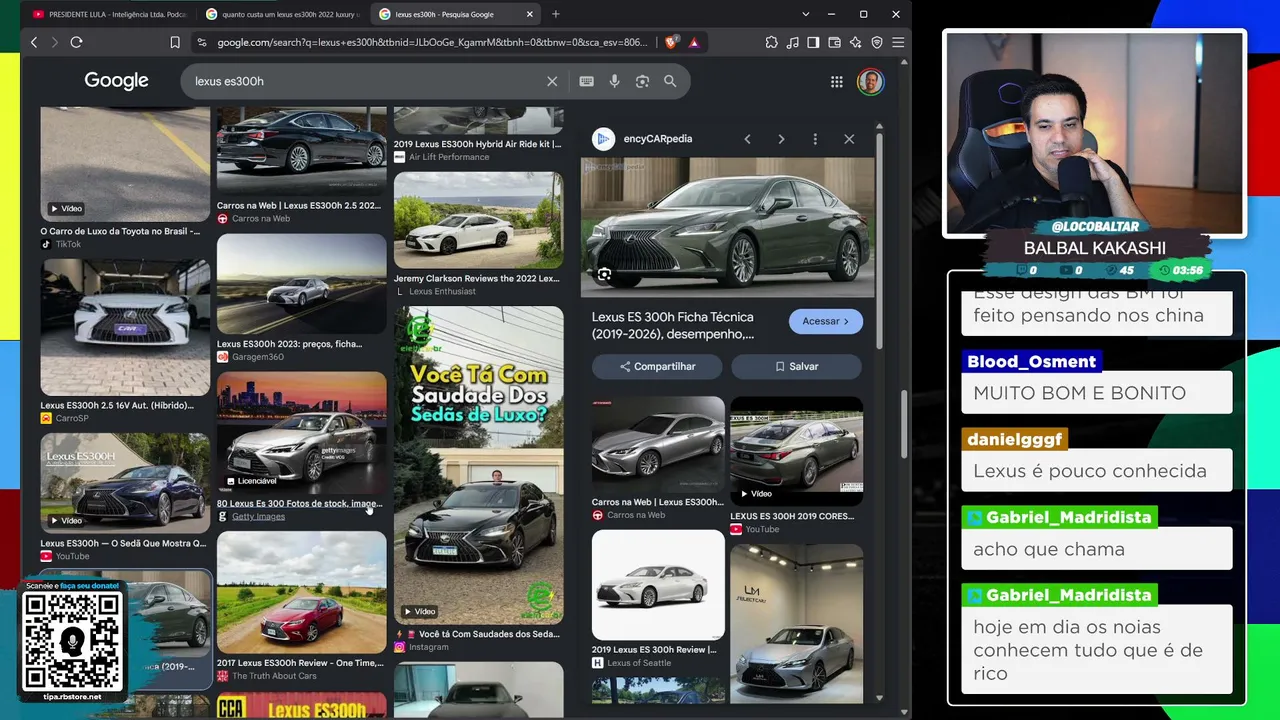1280x720 pixels.
Task: Open the 'Carros na Web | Lexus ES300h 2.5' result thumbnail
Action: [301, 152]
